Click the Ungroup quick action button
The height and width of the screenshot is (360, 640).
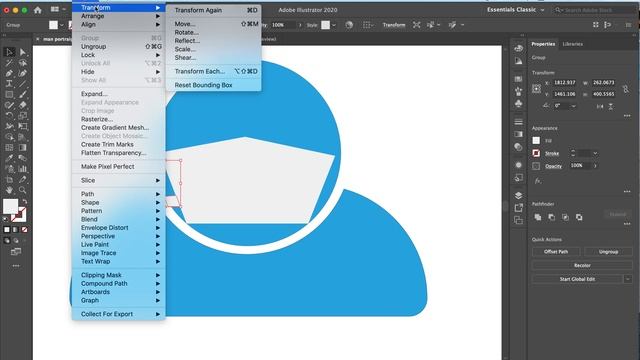point(608,252)
